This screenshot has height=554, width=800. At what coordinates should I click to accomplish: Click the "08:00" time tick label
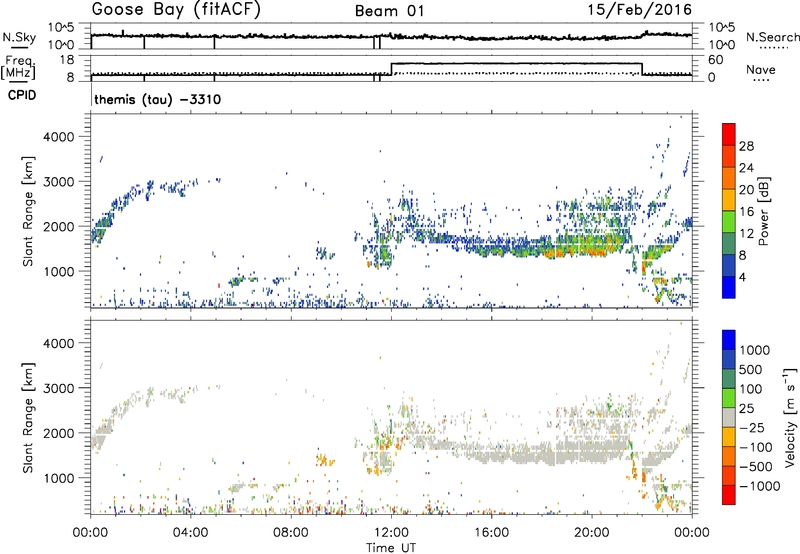[291, 533]
